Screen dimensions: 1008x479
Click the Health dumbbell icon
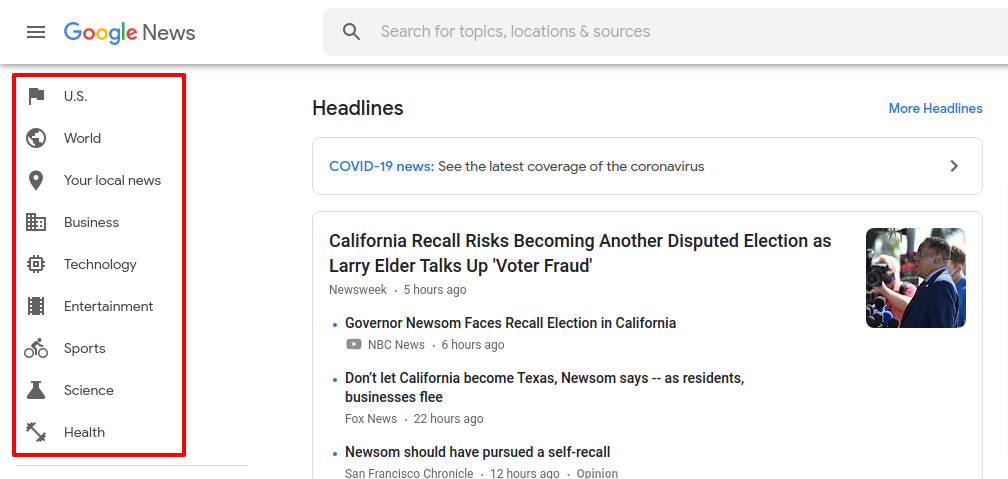coord(36,431)
